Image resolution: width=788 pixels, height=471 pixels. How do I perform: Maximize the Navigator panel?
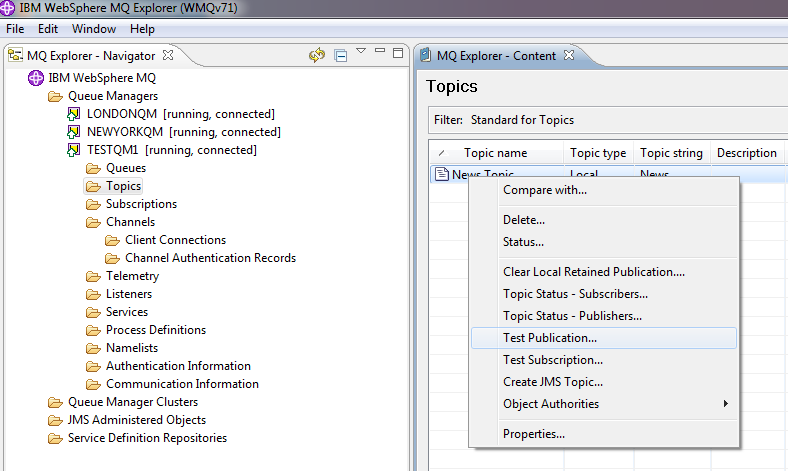[x=398, y=53]
